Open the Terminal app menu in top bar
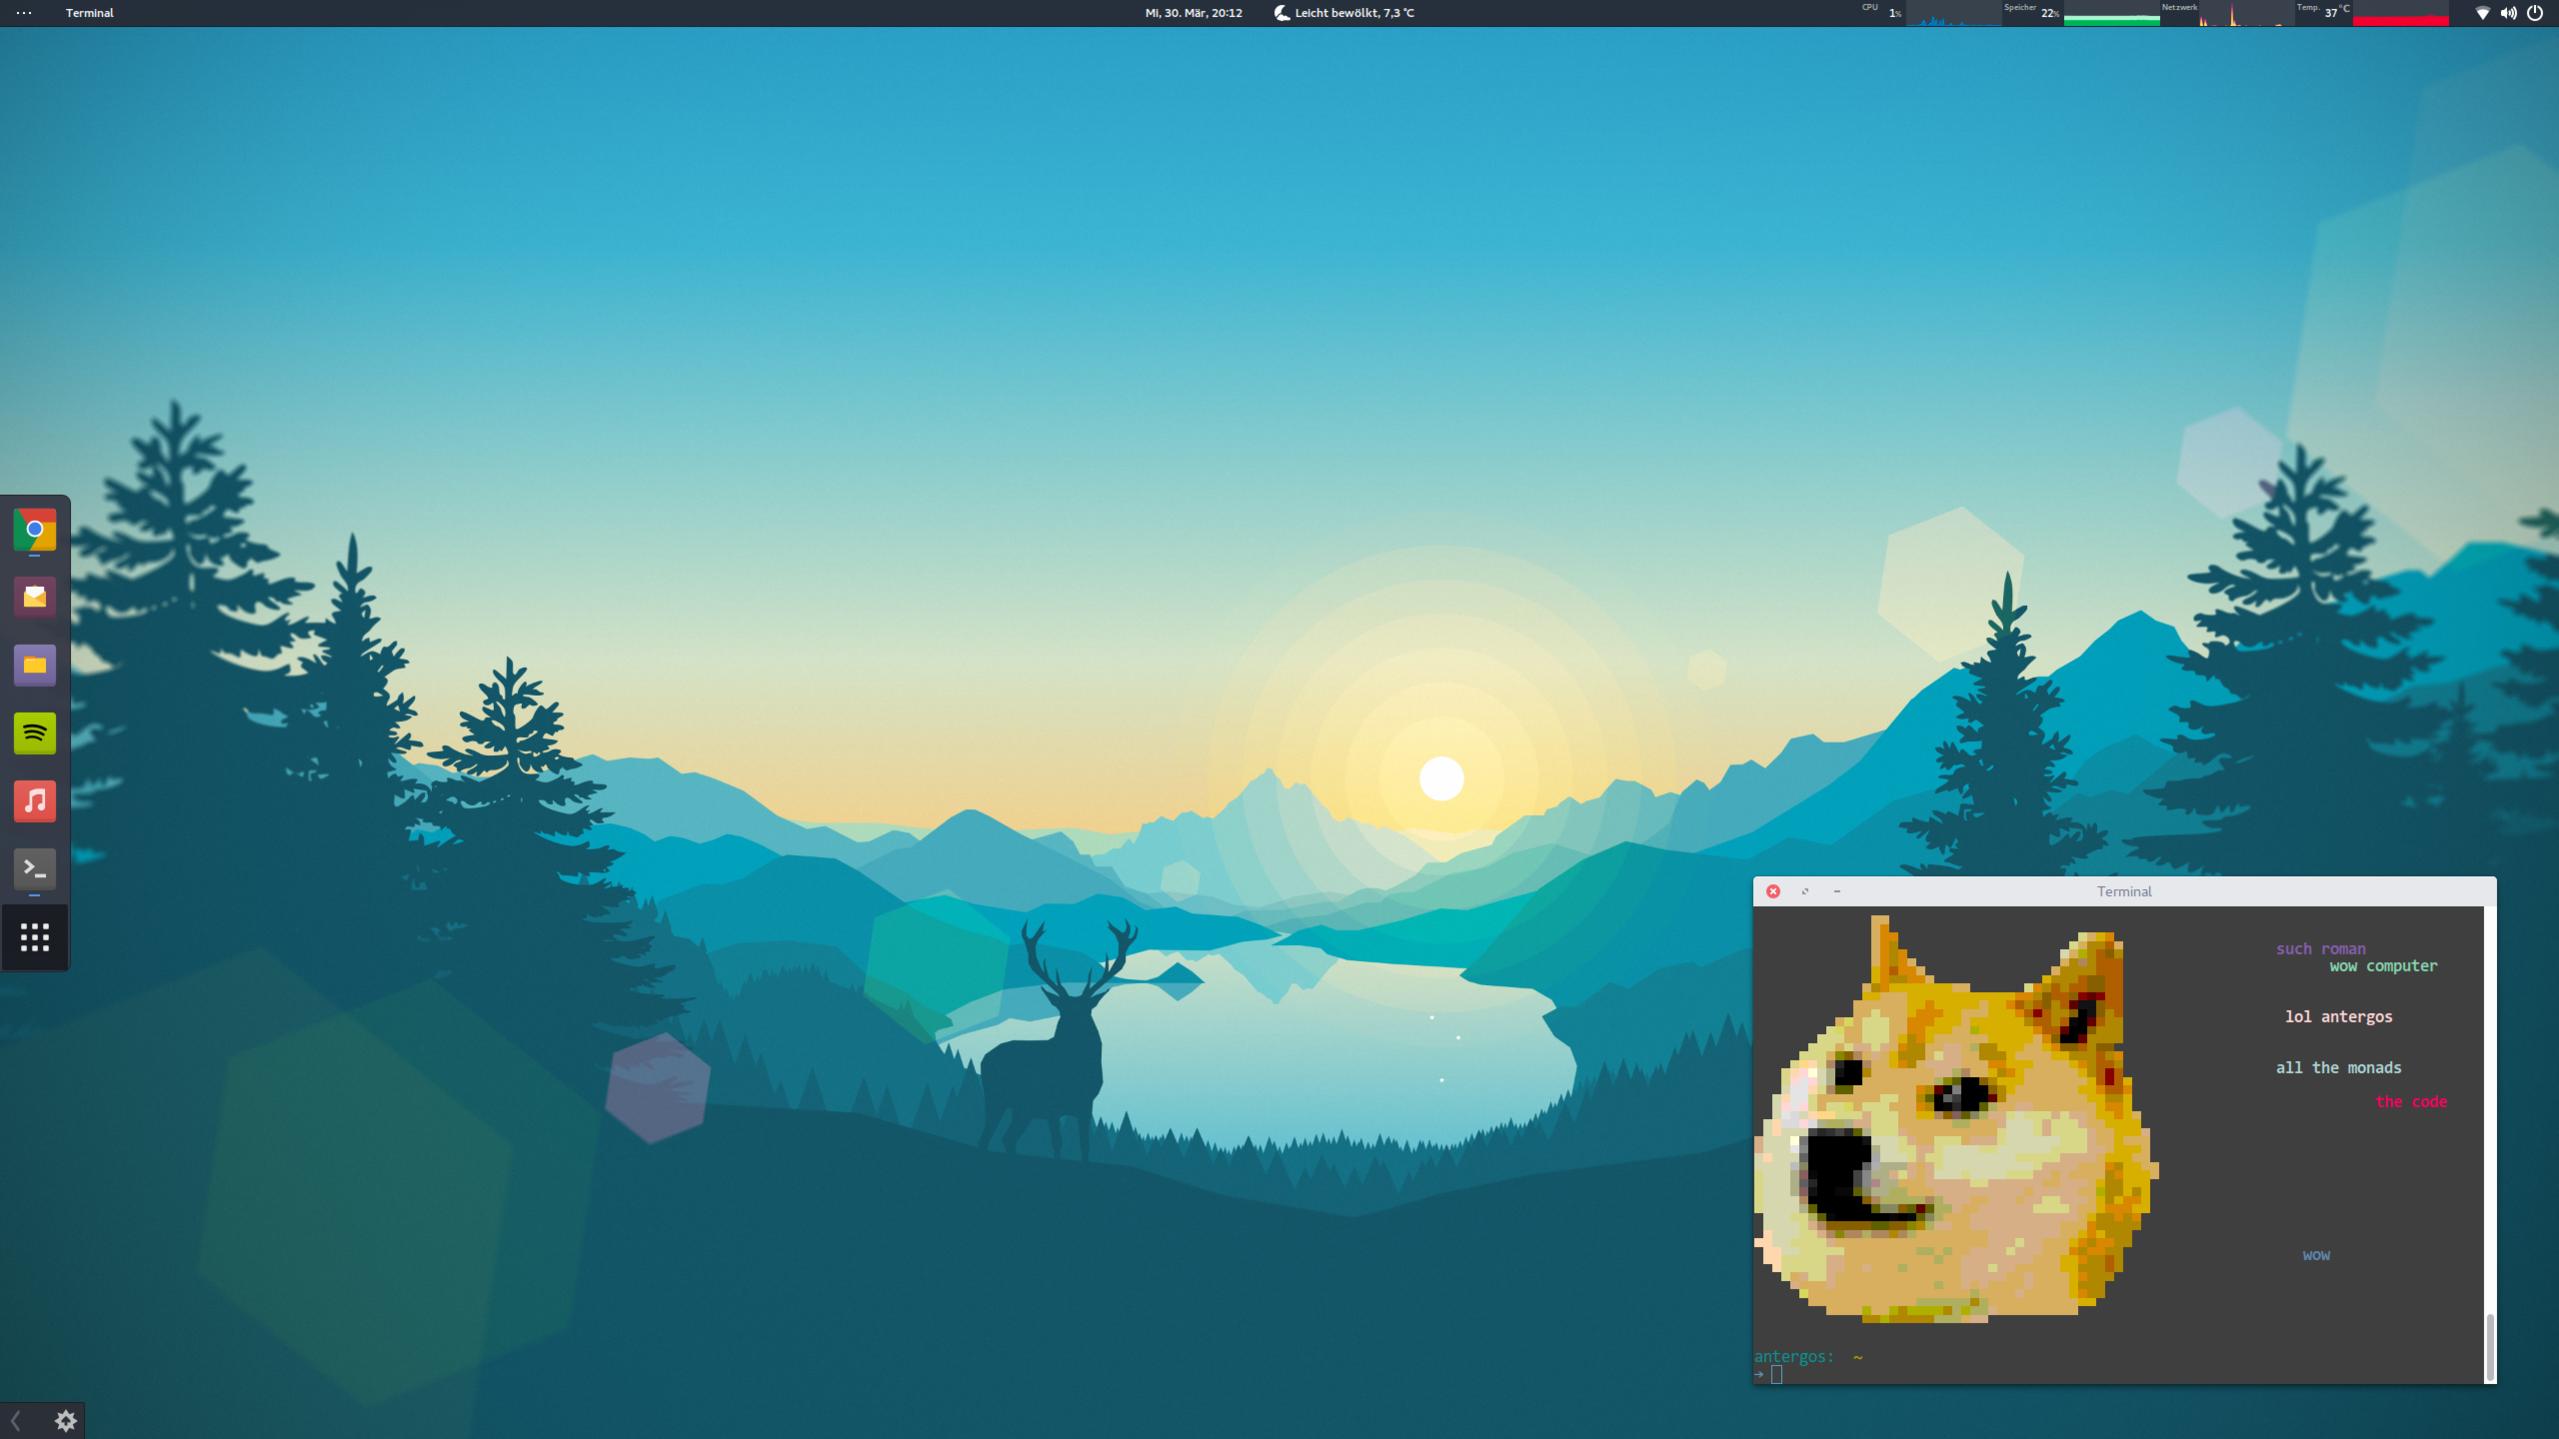 [89, 13]
